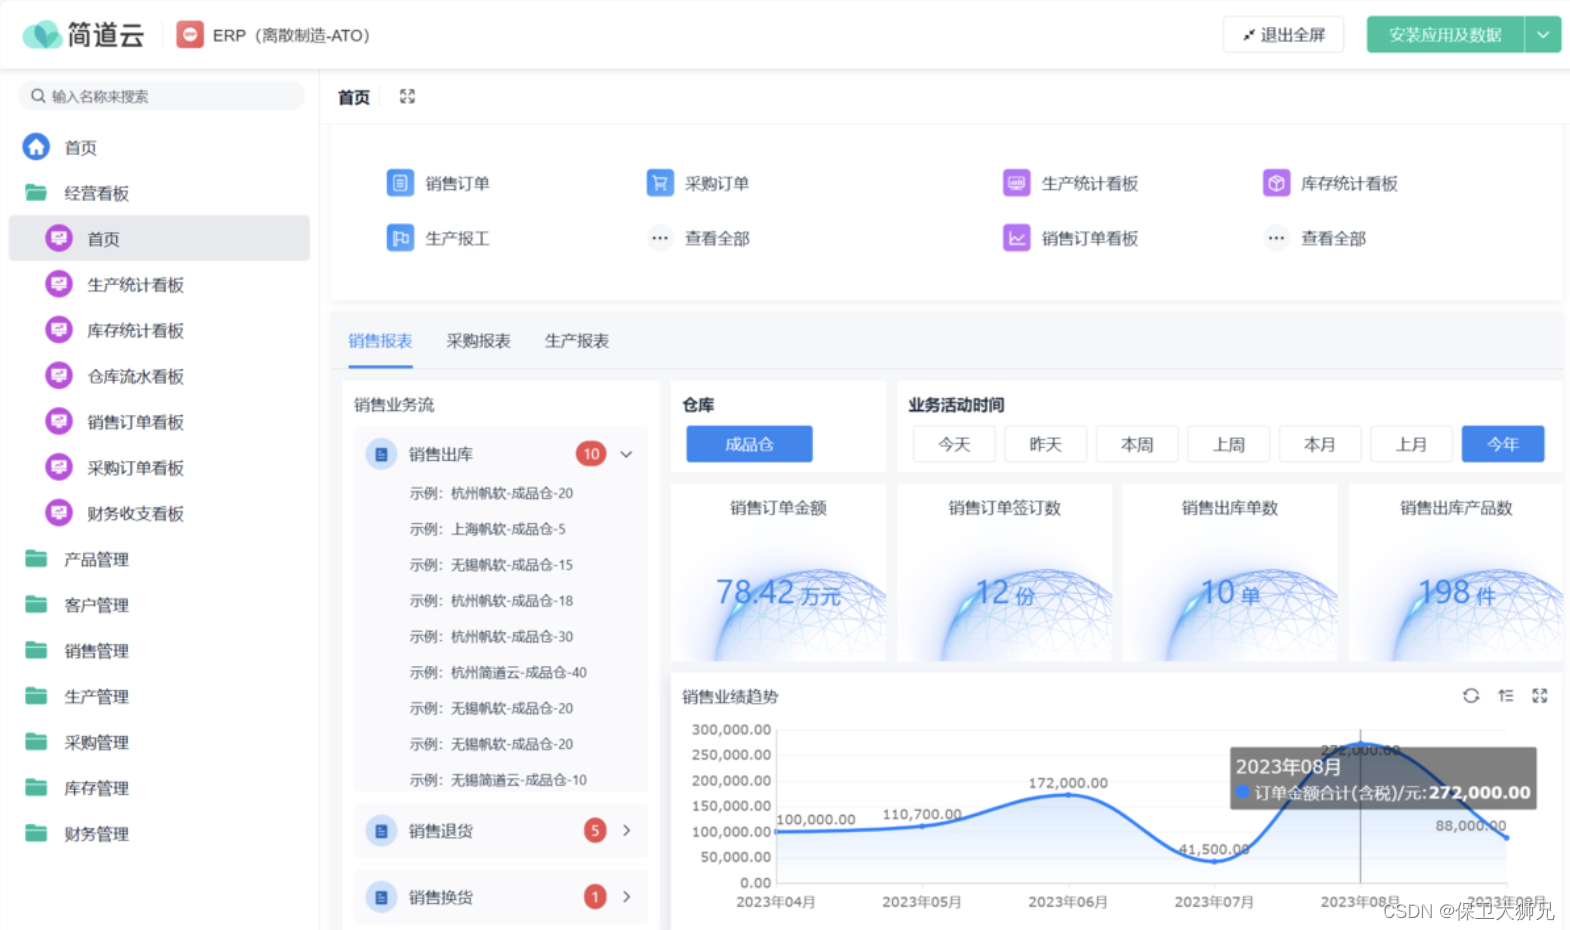Click the search magnifier icon in sidebar
Image resolution: width=1570 pixels, height=930 pixels.
pyautogui.click(x=38, y=96)
